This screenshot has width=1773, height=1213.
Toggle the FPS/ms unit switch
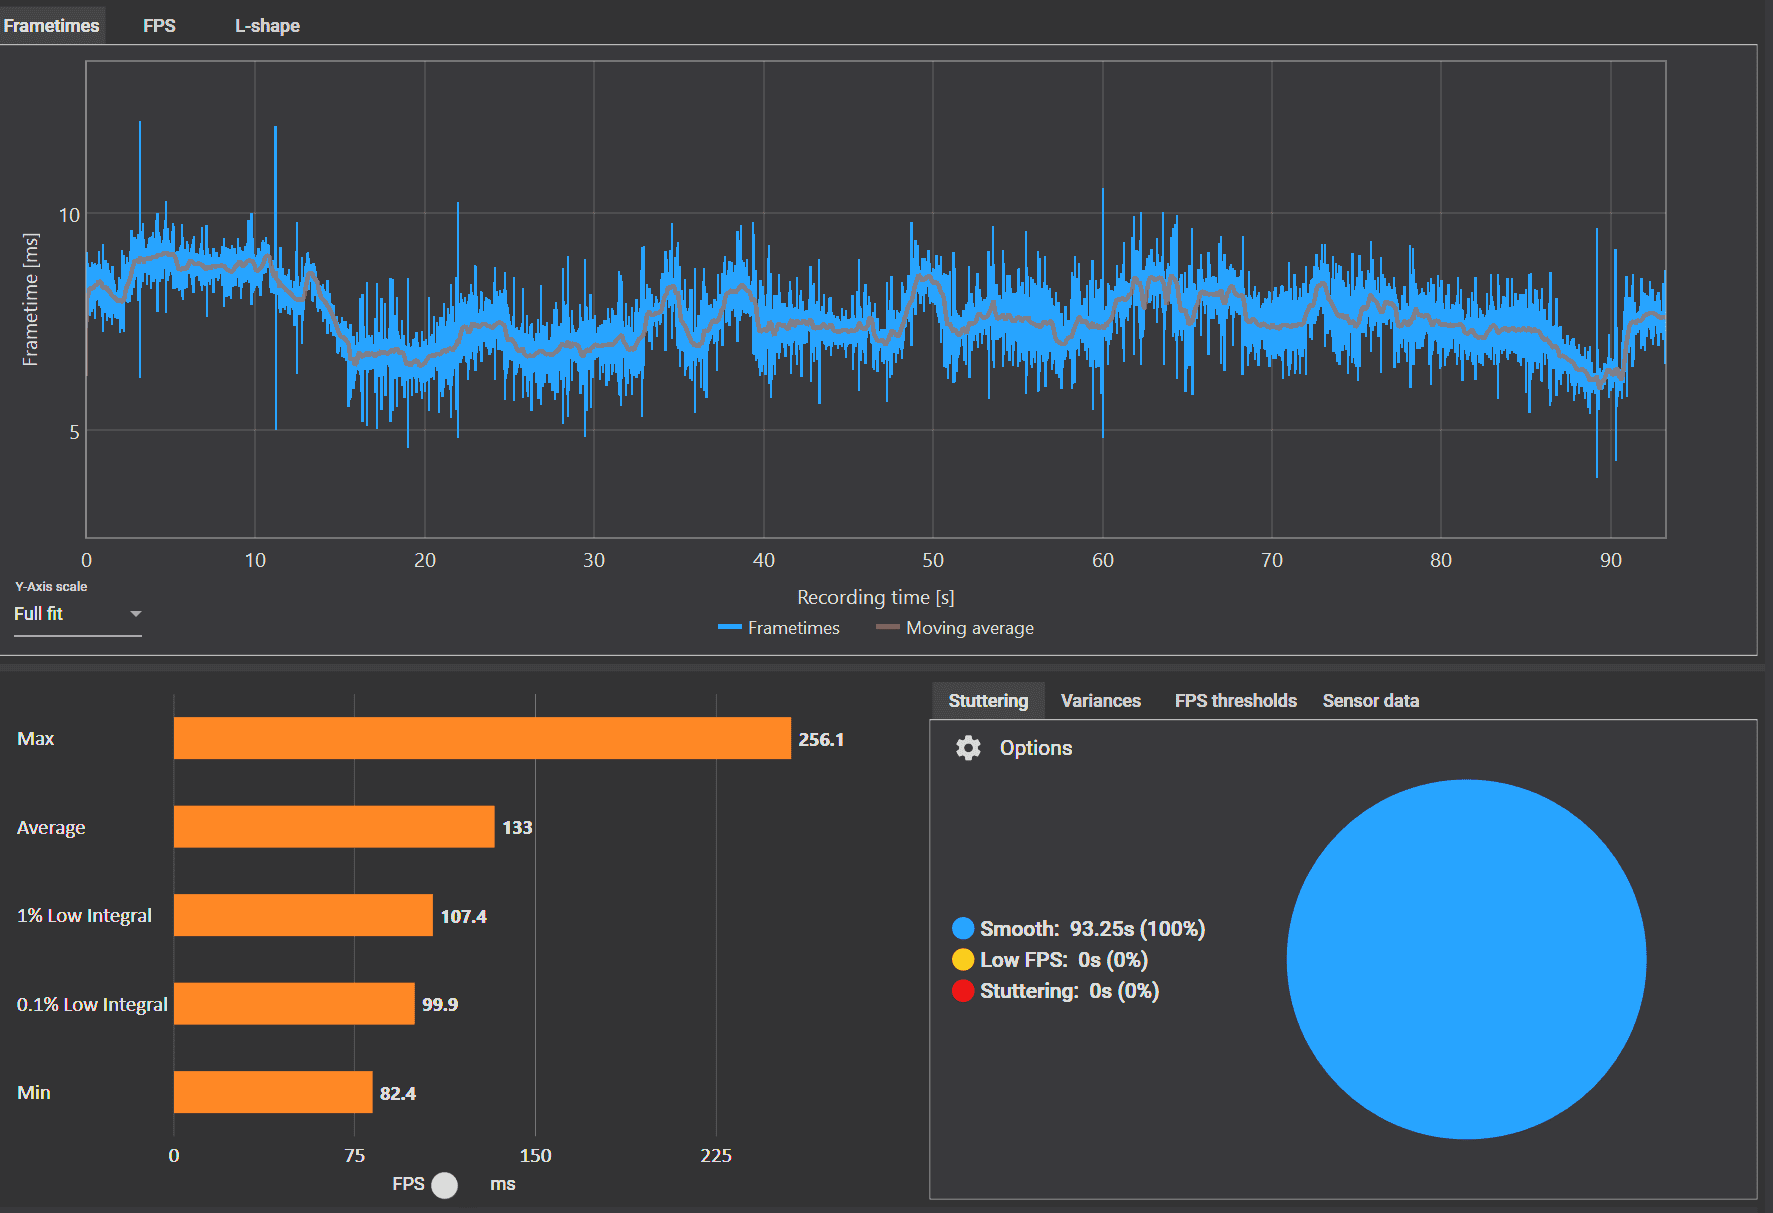[445, 1185]
